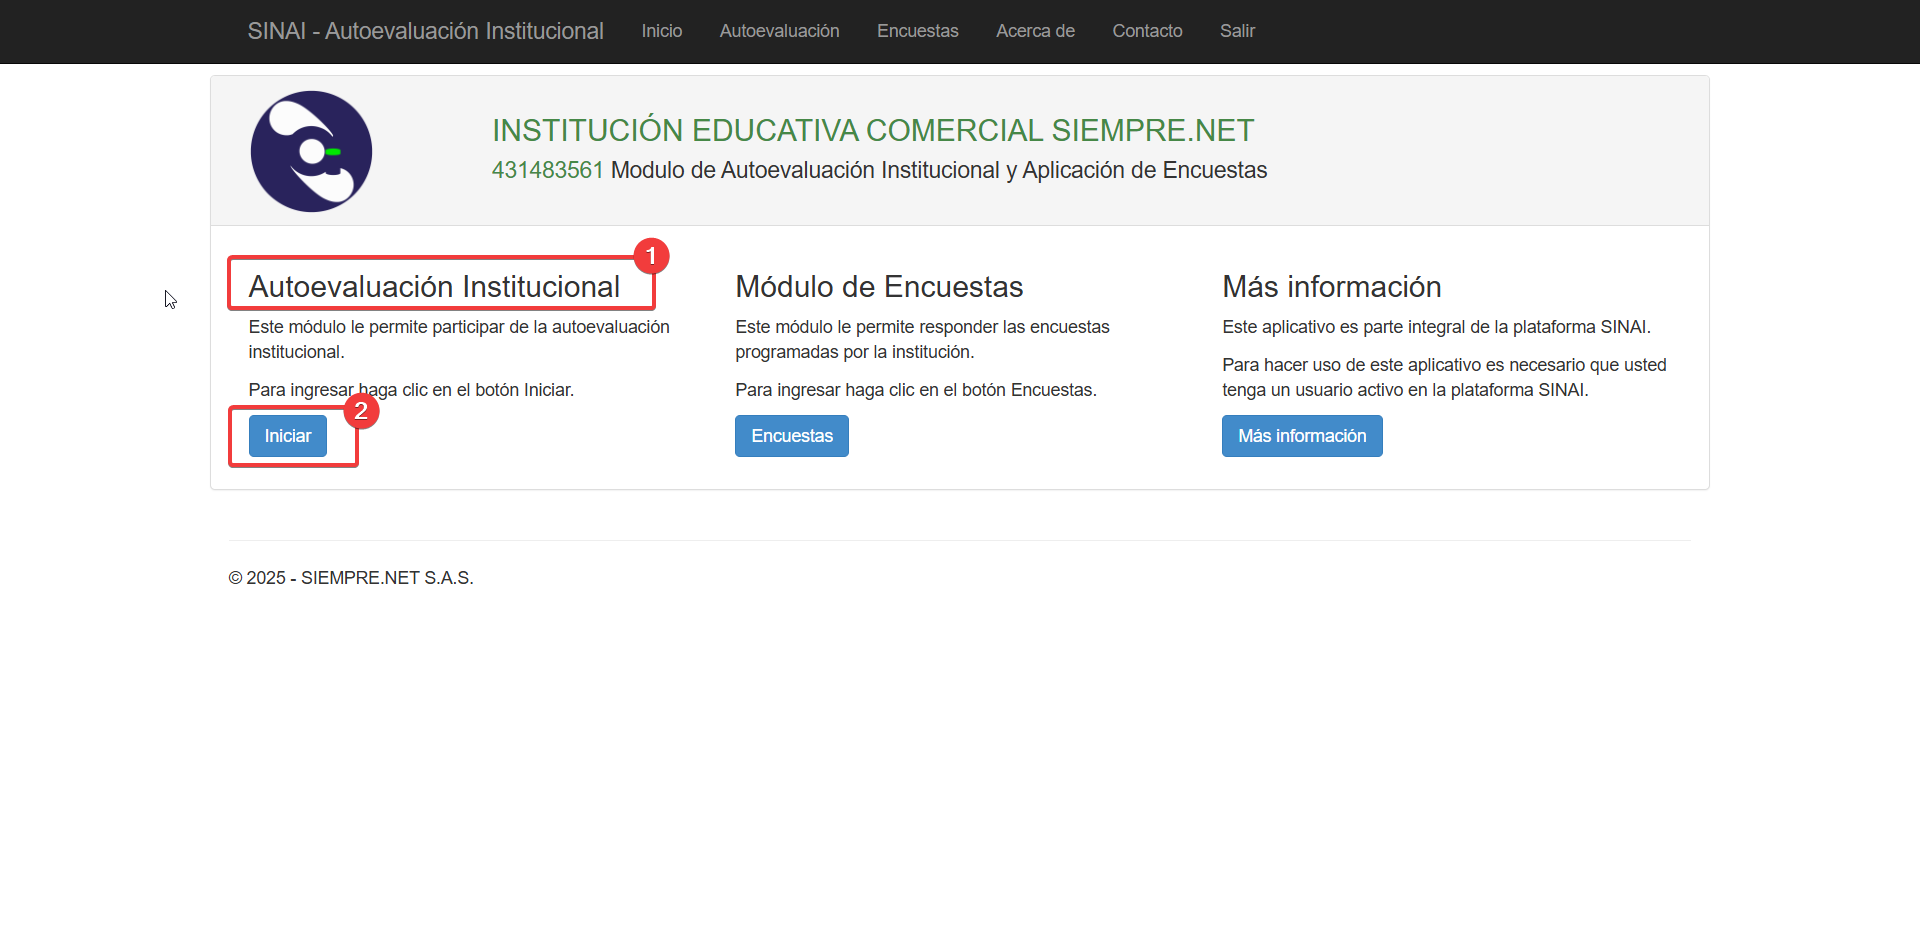Viewport: 1920px width, 945px height.
Task: Click the text Para ingresar haga clic en el botón Iniciar
Action: [411, 390]
